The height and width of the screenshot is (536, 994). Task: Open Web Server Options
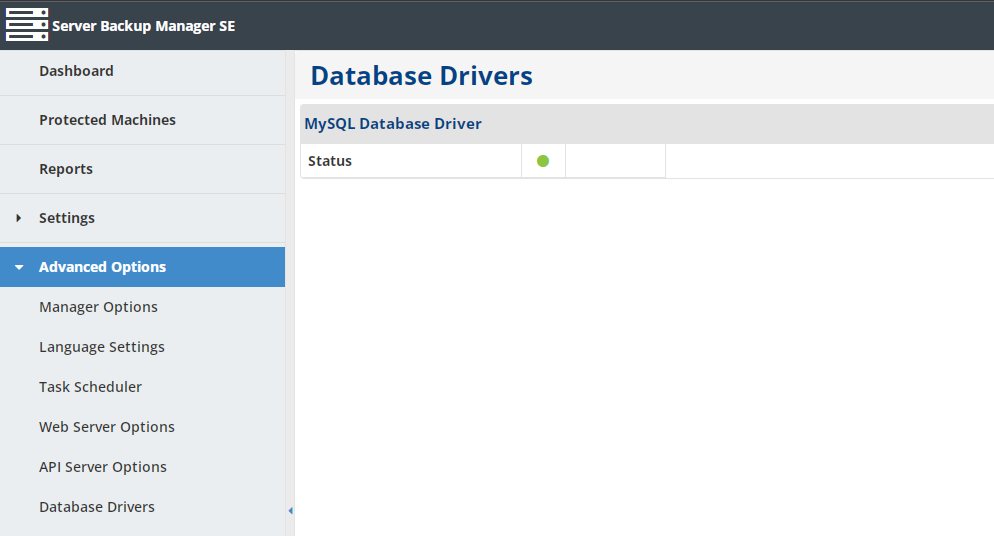(x=106, y=427)
